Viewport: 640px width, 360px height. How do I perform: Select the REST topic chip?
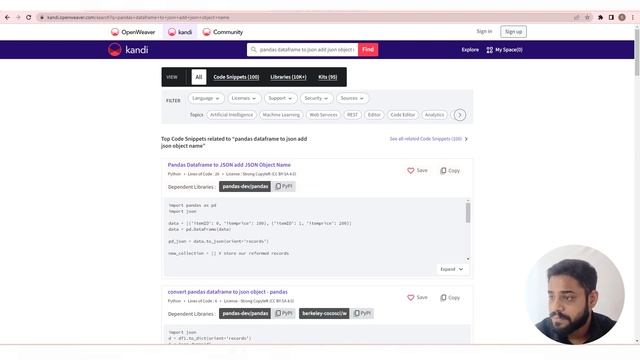(352, 115)
